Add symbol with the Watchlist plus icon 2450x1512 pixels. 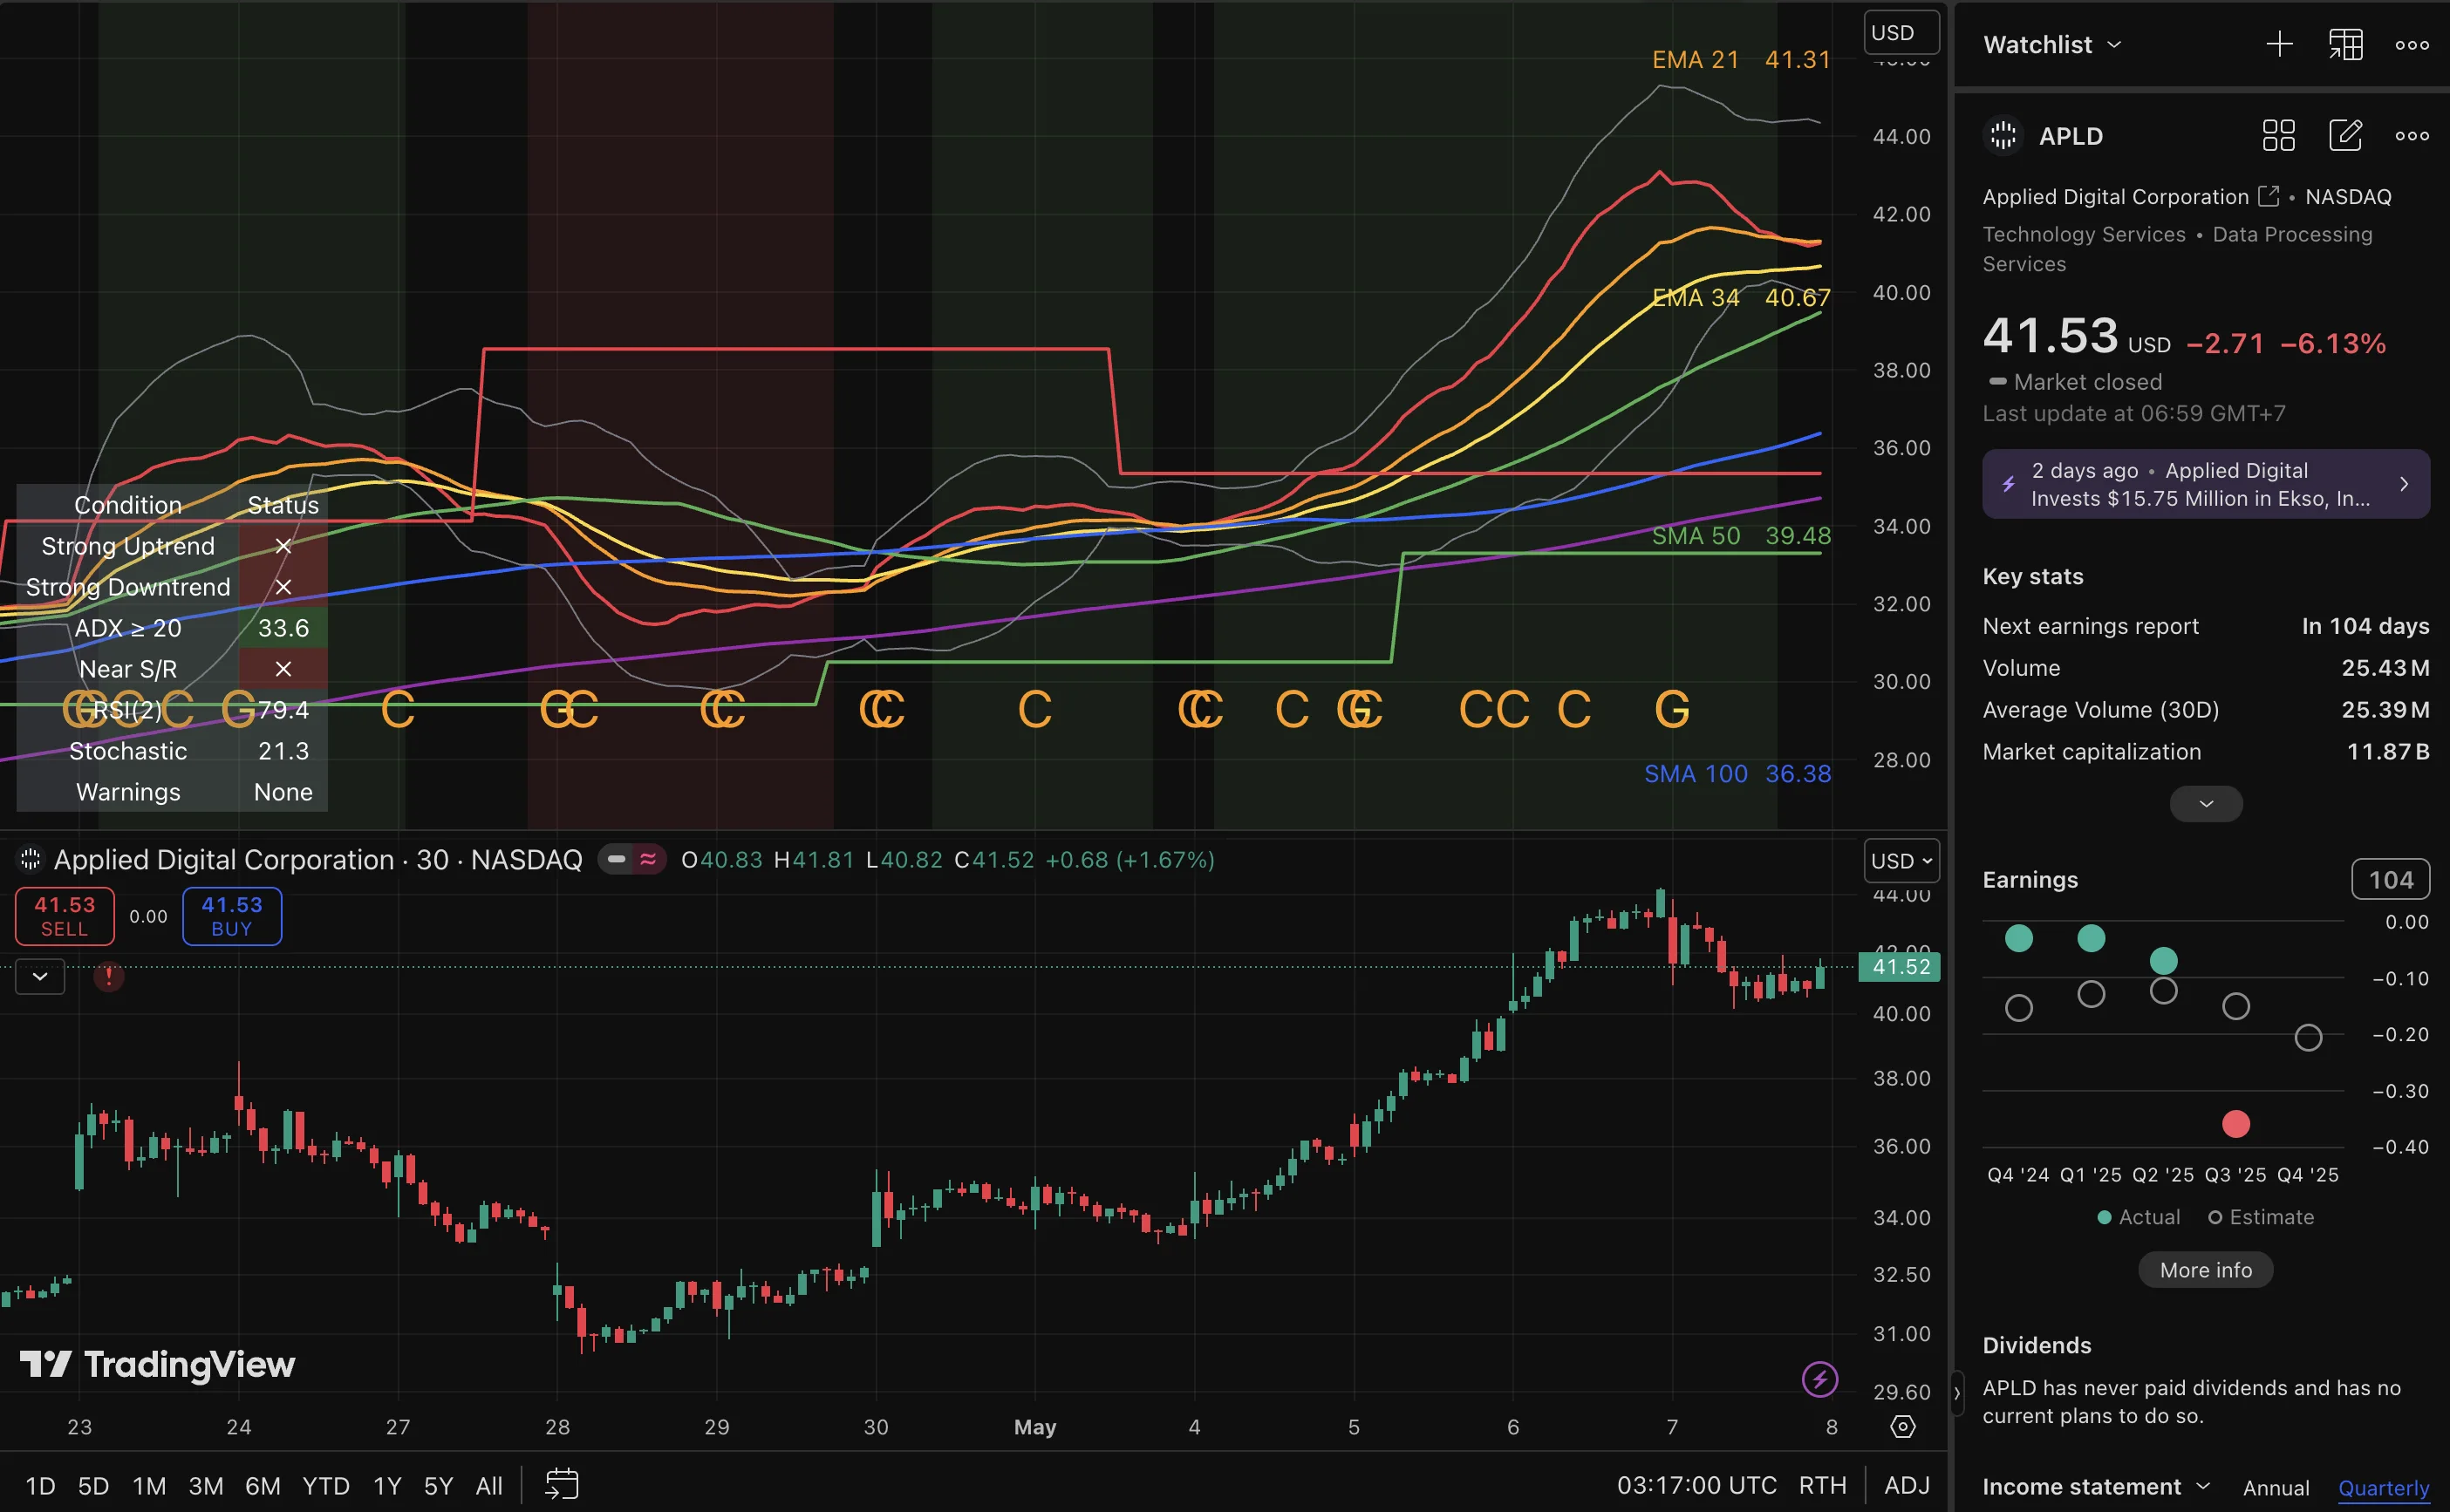[2279, 45]
